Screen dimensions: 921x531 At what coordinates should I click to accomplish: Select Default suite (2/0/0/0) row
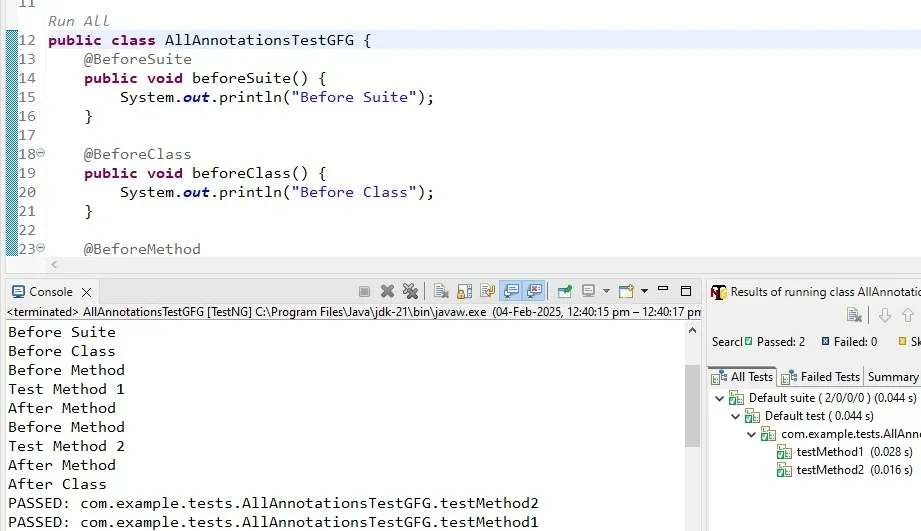[822, 398]
